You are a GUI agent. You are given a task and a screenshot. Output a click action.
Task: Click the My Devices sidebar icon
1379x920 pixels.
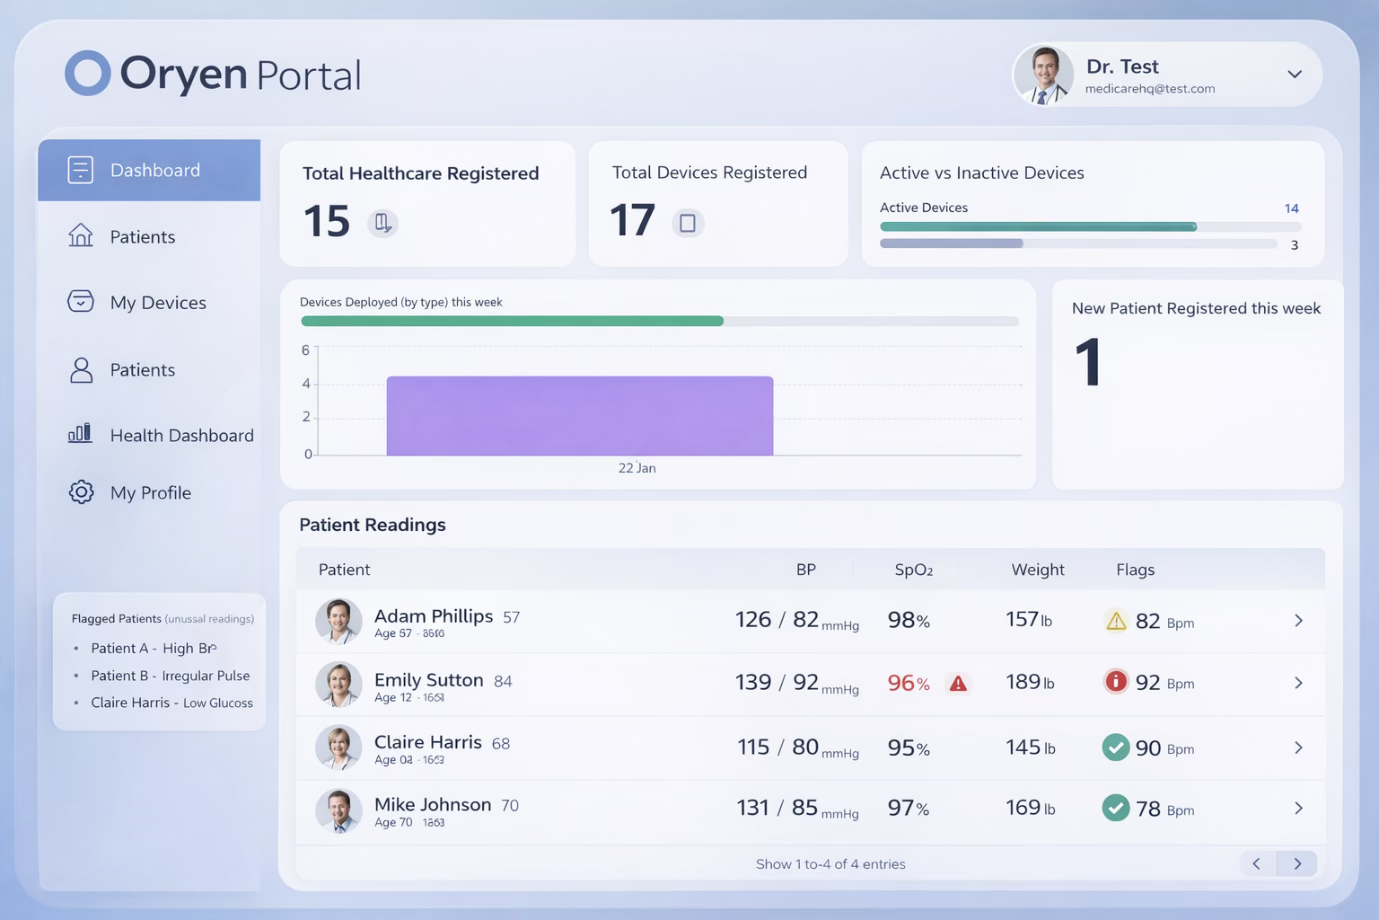[x=80, y=302]
